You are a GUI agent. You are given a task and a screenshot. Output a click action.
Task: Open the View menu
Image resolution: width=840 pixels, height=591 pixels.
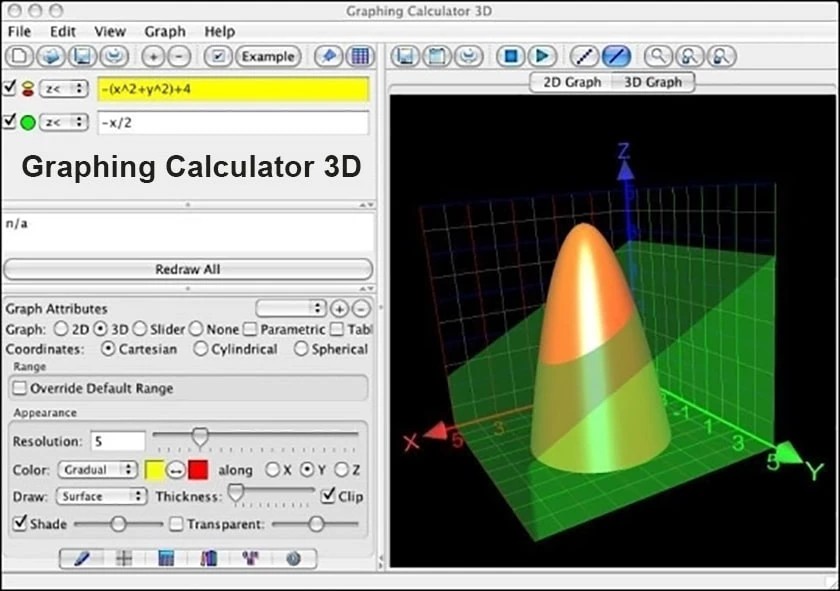pyautogui.click(x=110, y=32)
